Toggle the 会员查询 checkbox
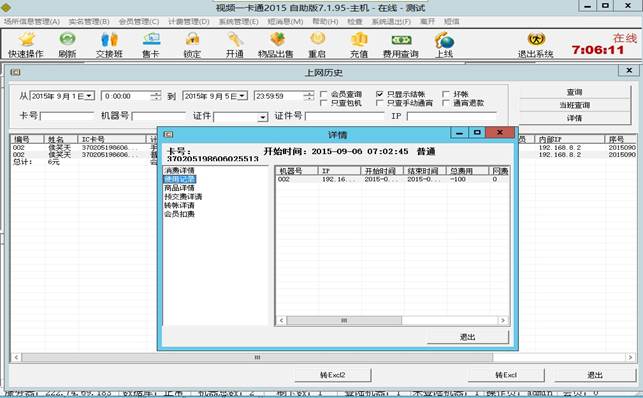The image size is (643, 398). [x=324, y=94]
